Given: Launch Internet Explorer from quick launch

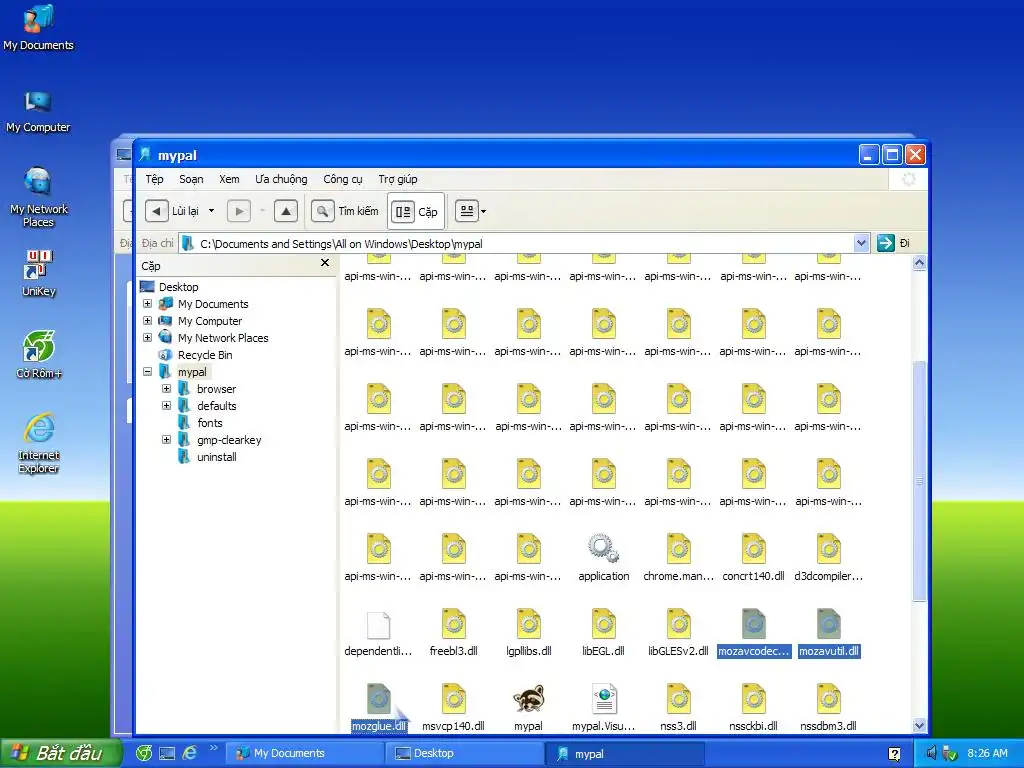Looking at the screenshot, I should pyautogui.click(x=189, y=754).
